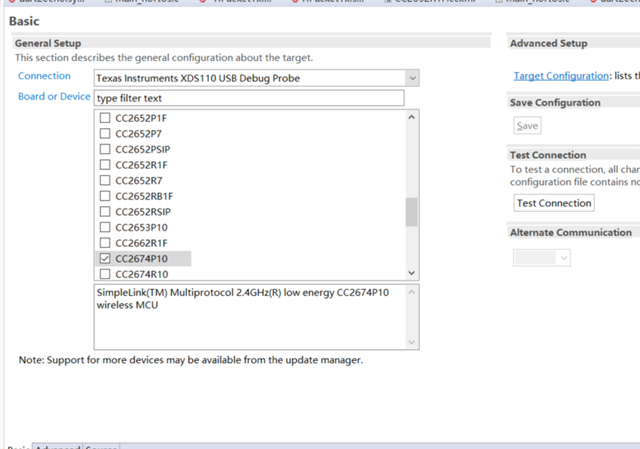Click description box scroll down arrow
This screenshot has width=640, height=449.
click(x=411, y=342)
